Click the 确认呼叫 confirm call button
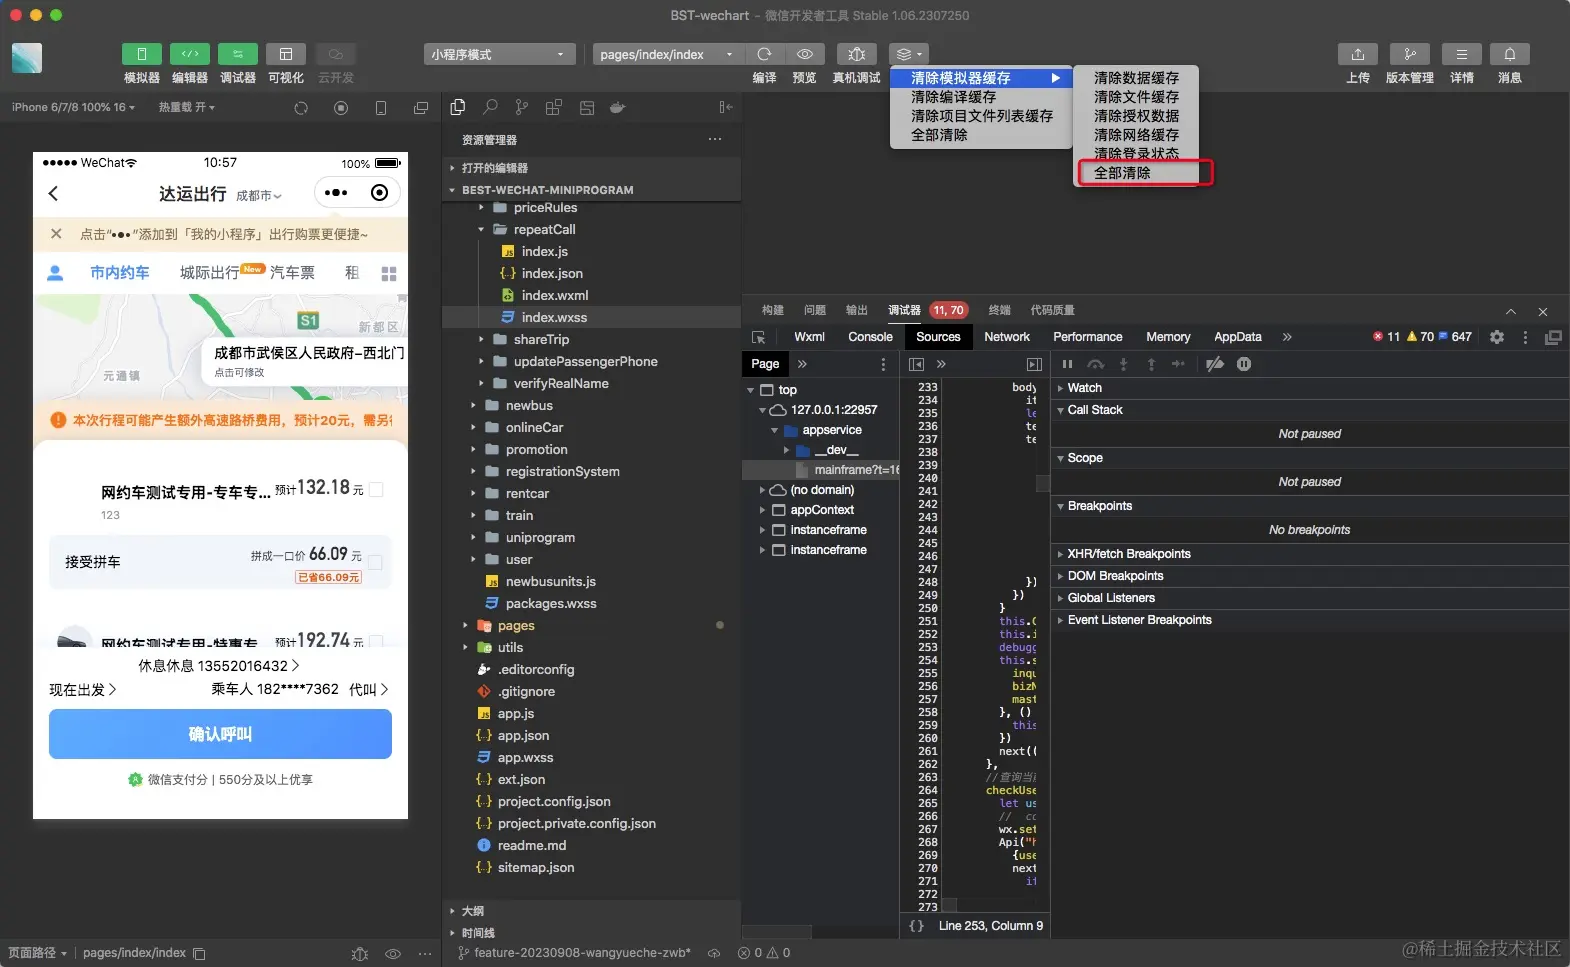Screen dimensions: 1570x967 coord(220,734)
